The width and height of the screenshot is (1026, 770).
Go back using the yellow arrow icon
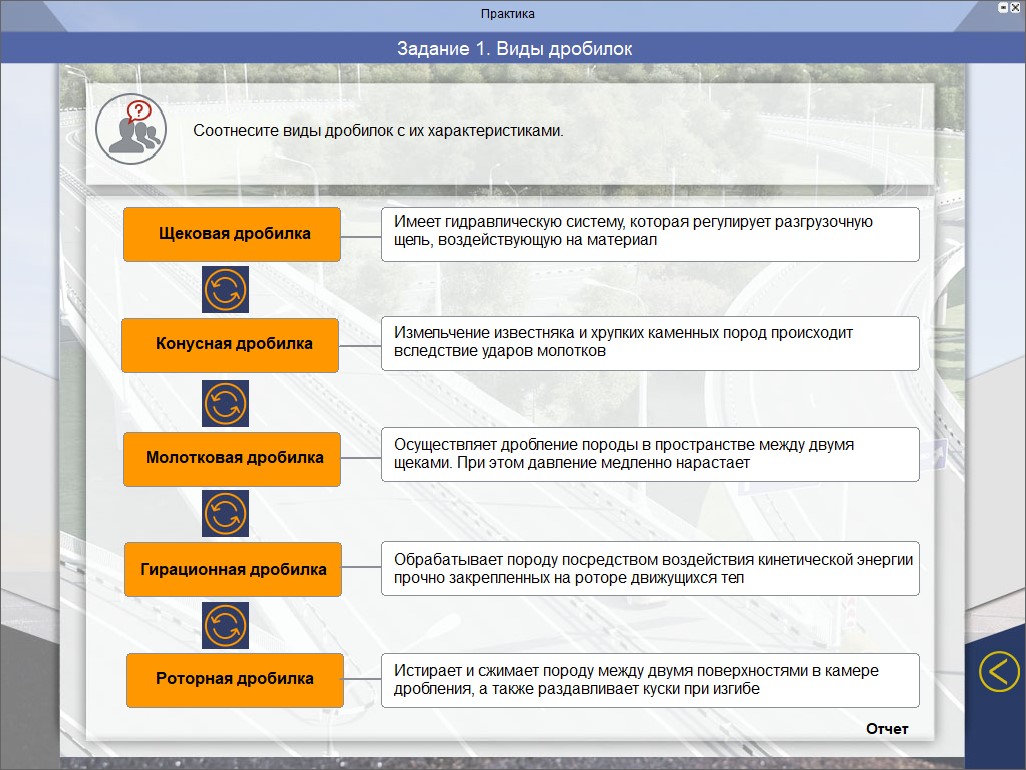[998, 671]
